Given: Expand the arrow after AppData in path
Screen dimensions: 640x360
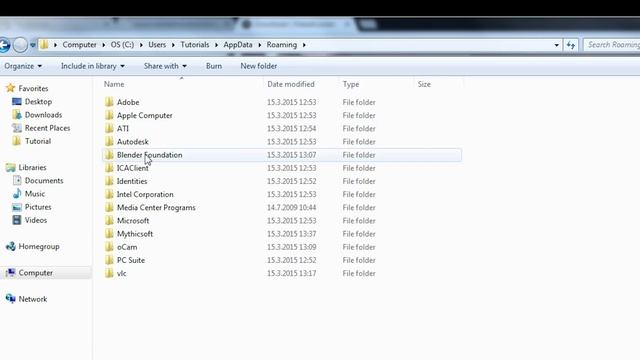Looking at the screenshot, I should click(260, 45).
